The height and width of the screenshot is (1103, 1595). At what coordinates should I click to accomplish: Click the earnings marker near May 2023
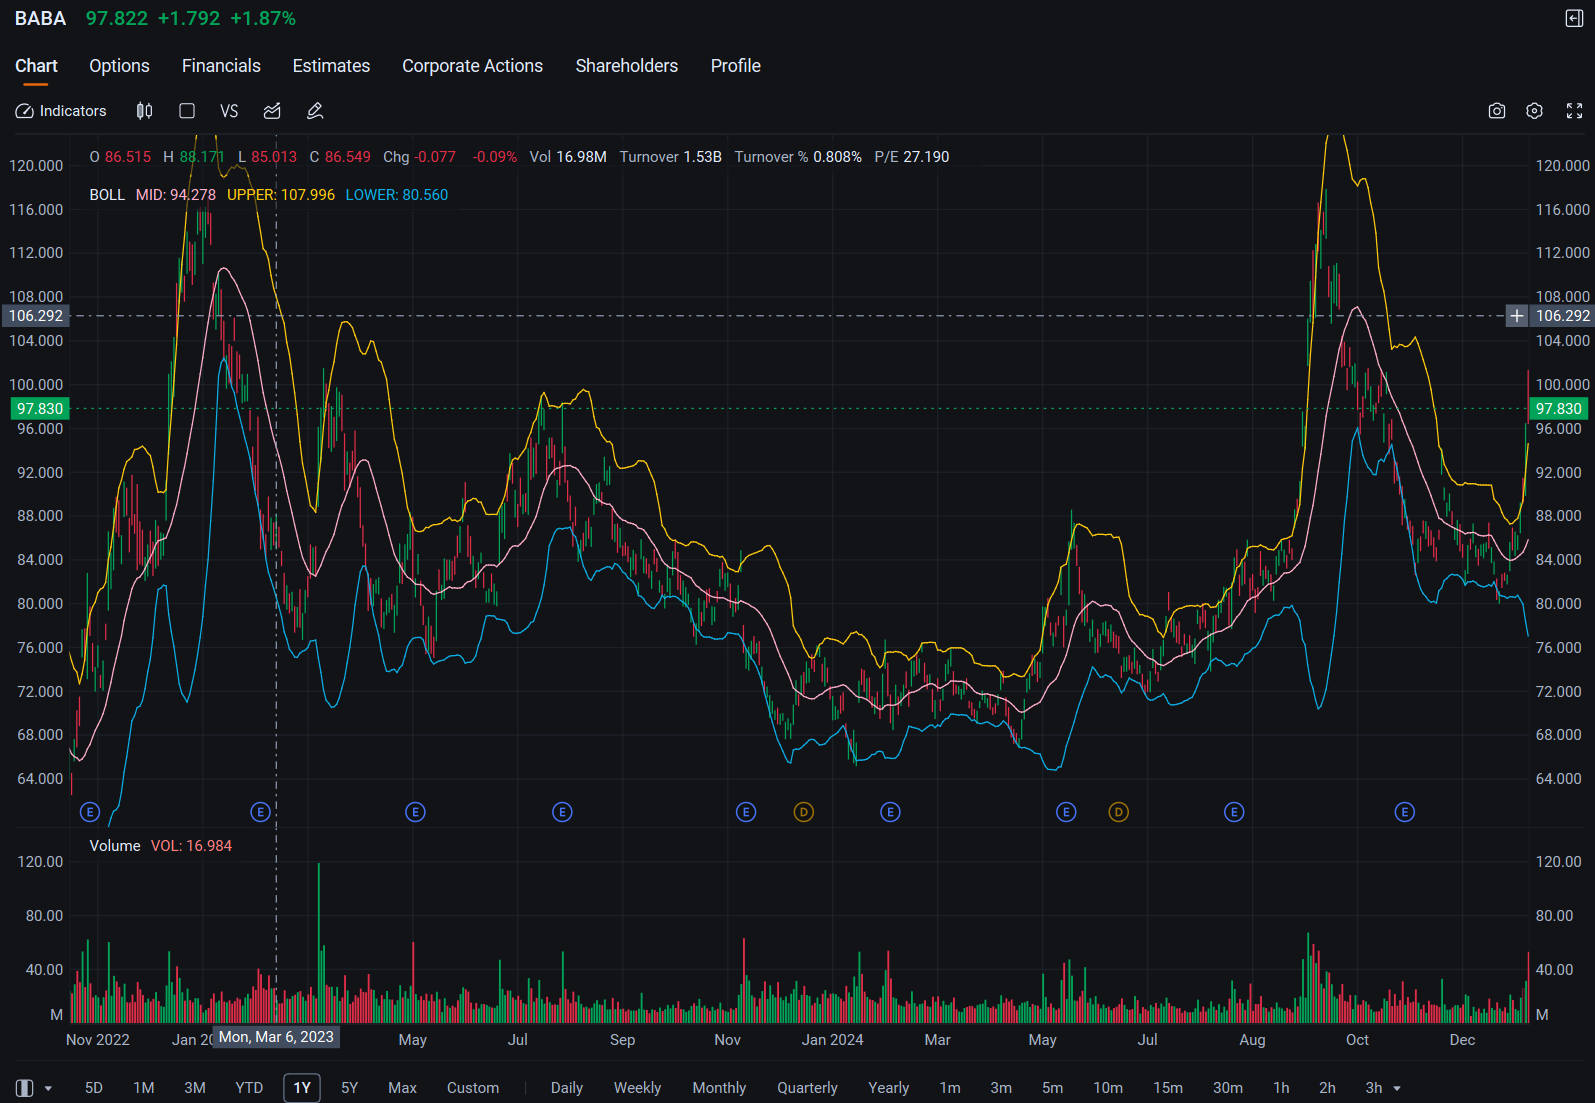coord(415,812)
